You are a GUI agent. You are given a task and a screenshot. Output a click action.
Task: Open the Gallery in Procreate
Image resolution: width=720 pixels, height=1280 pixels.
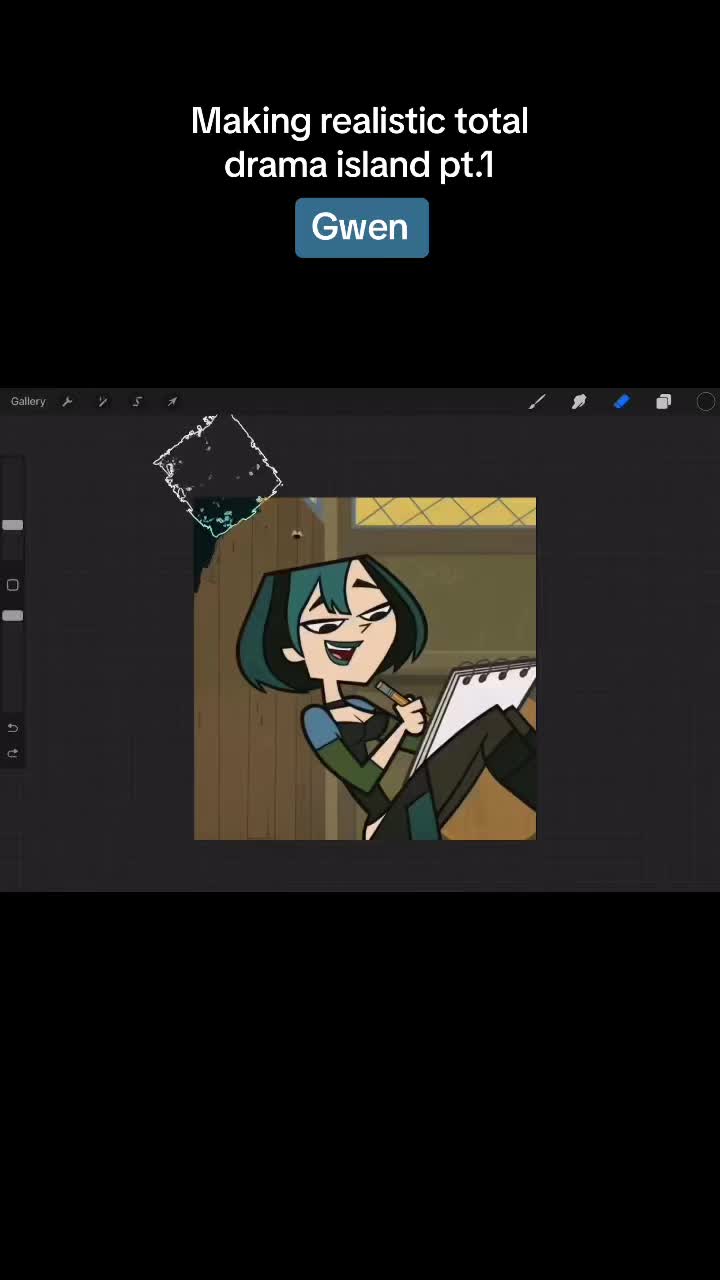[28, 401]
